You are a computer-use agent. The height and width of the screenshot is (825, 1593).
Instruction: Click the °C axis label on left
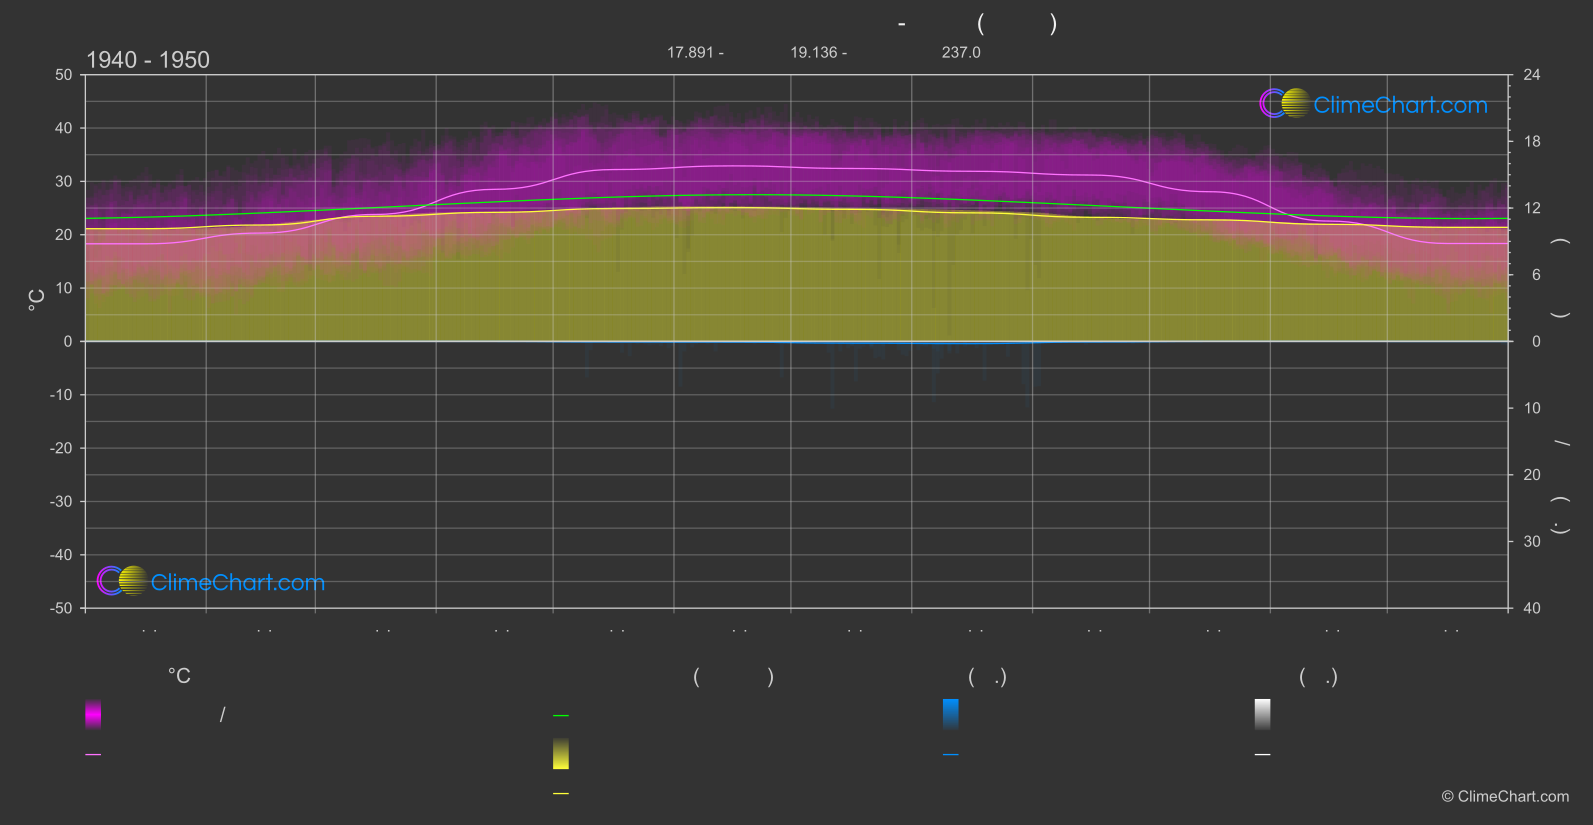tap(36, 300)
